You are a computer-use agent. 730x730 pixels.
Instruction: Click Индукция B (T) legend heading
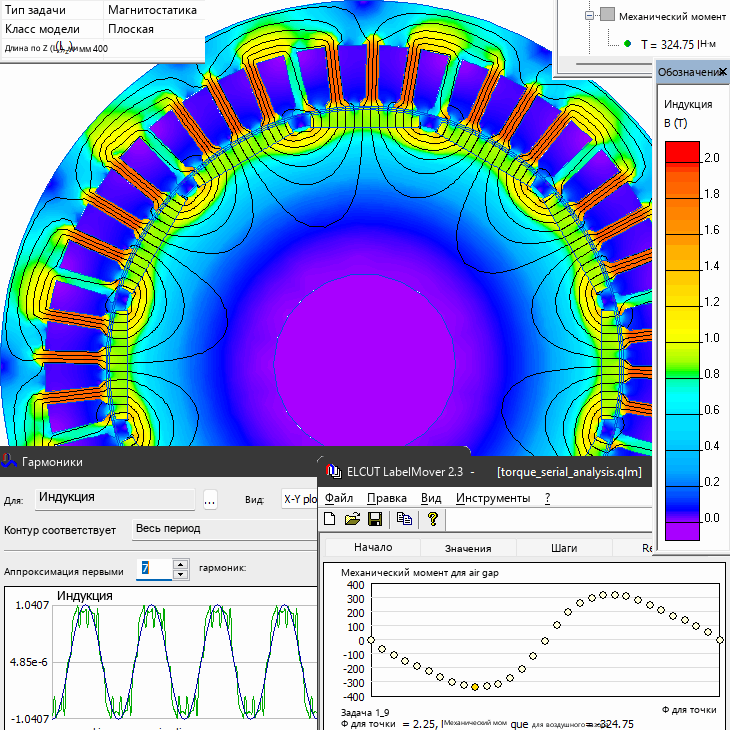688,113
